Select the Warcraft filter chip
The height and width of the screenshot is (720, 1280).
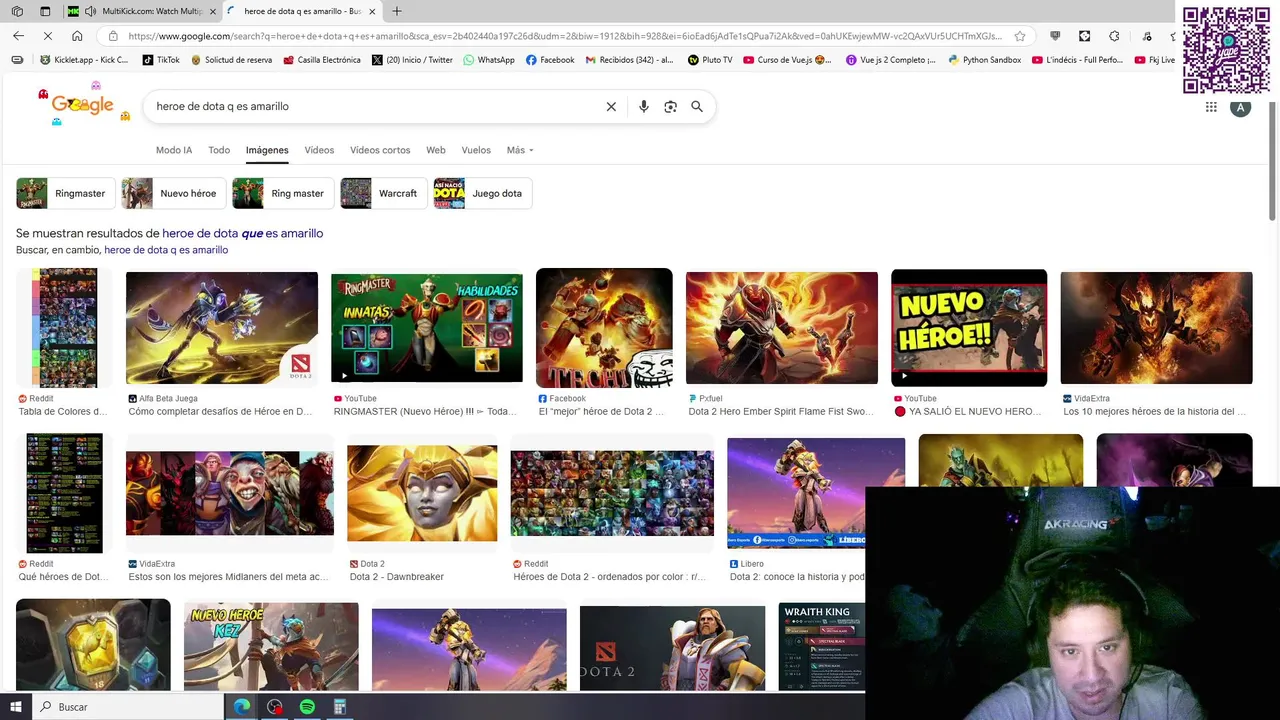pyautogui.click(x=383, y=193)
